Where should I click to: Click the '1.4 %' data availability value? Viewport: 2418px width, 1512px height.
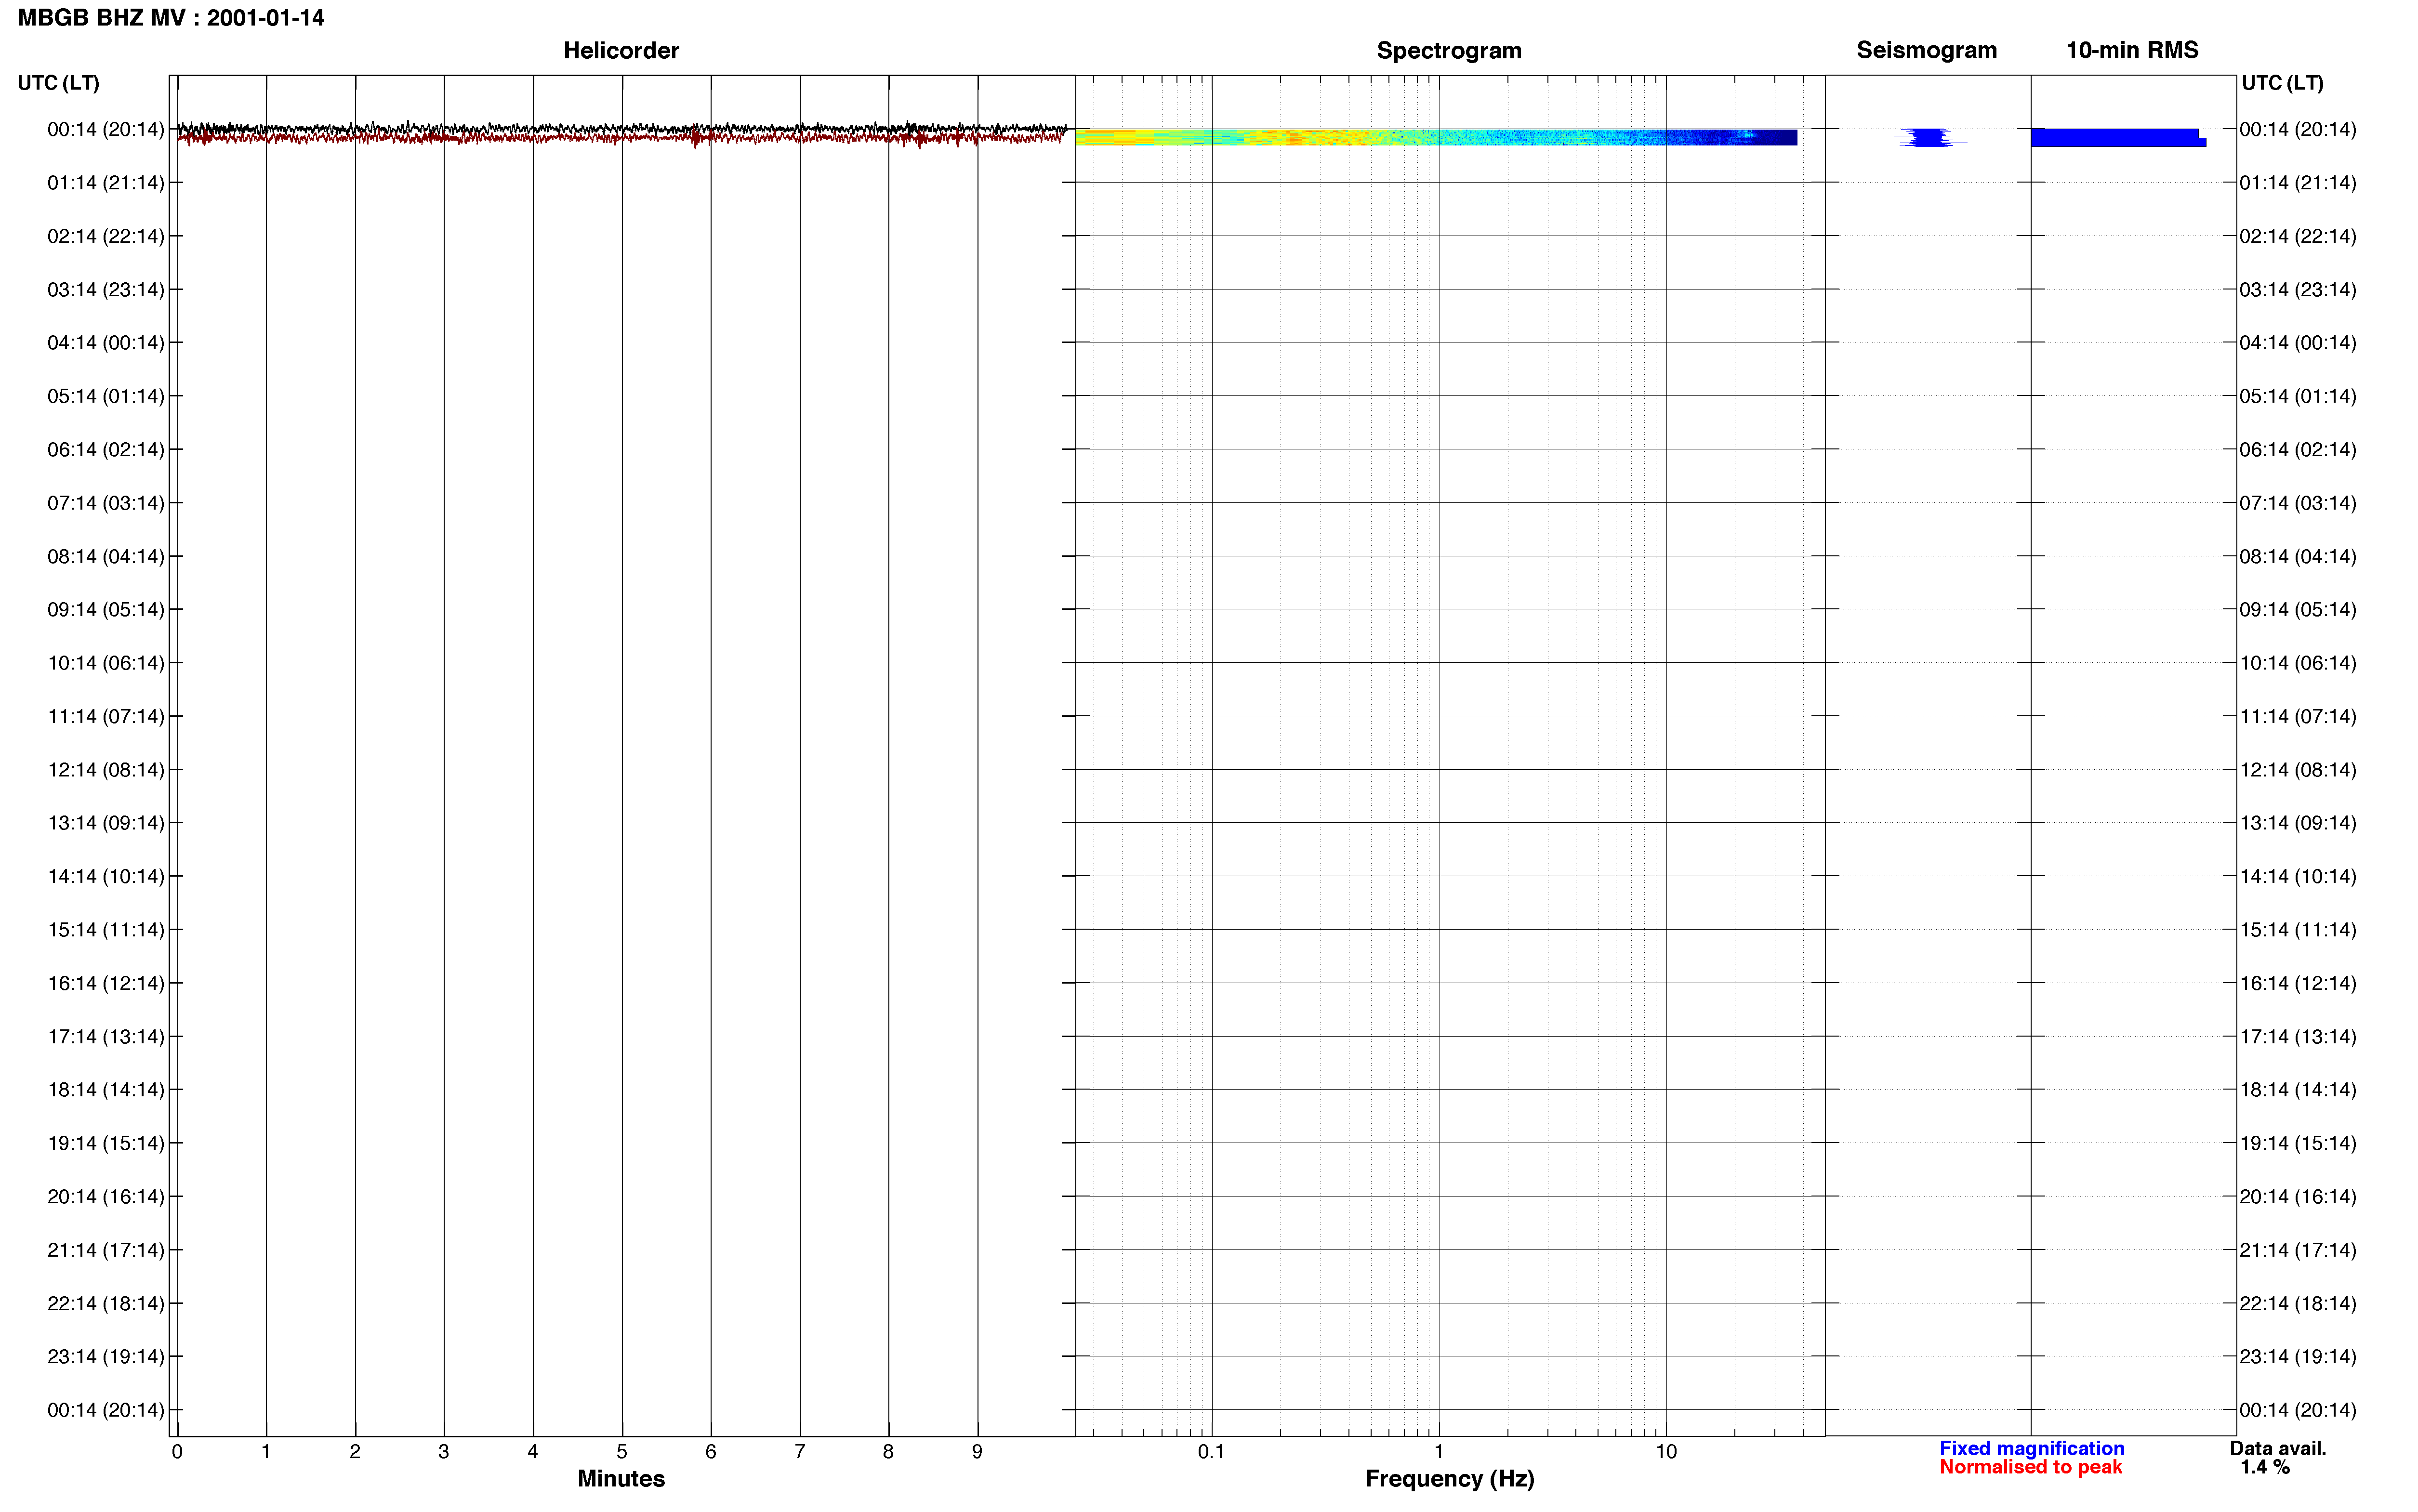[2264, 1467]
